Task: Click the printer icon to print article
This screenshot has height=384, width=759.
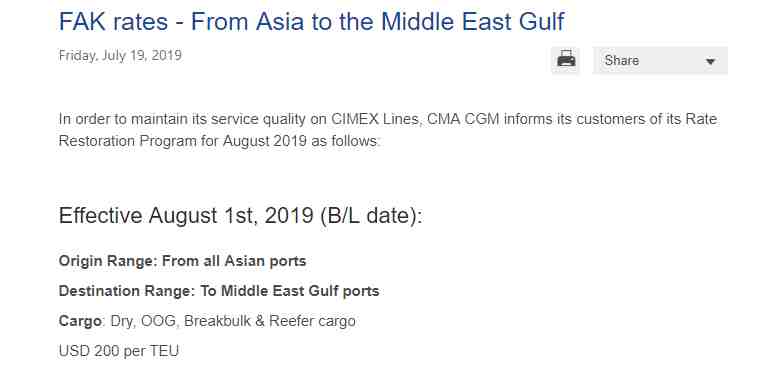Action: click(565, 61)
